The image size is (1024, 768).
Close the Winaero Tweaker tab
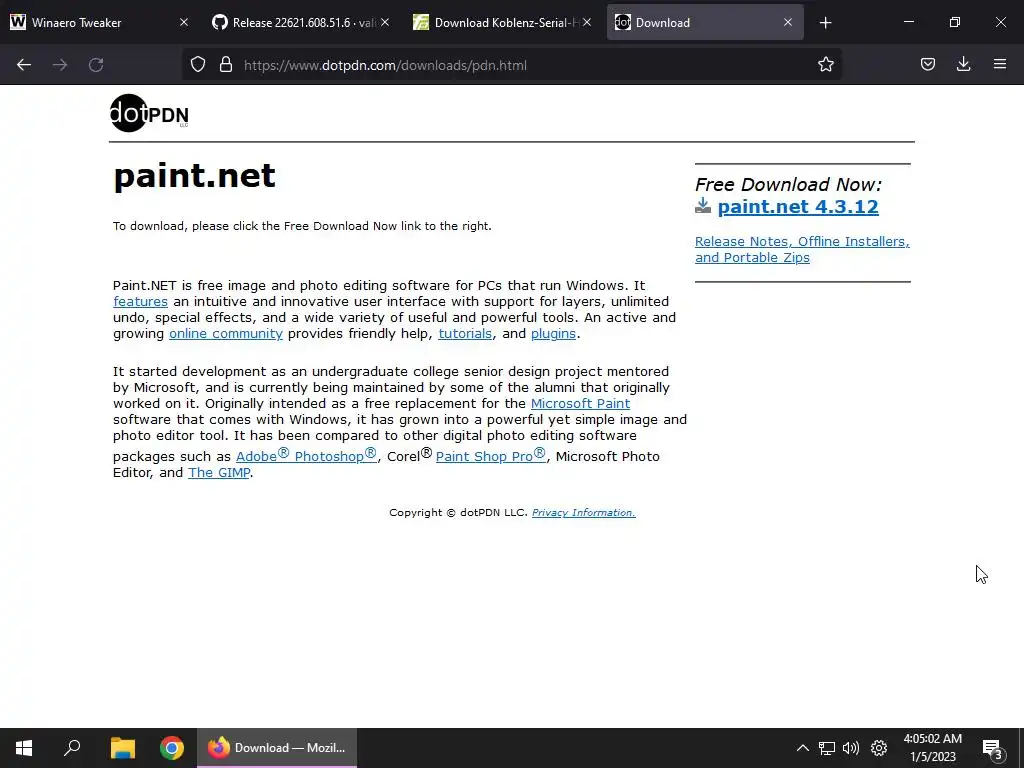click(x=184, y=23)
